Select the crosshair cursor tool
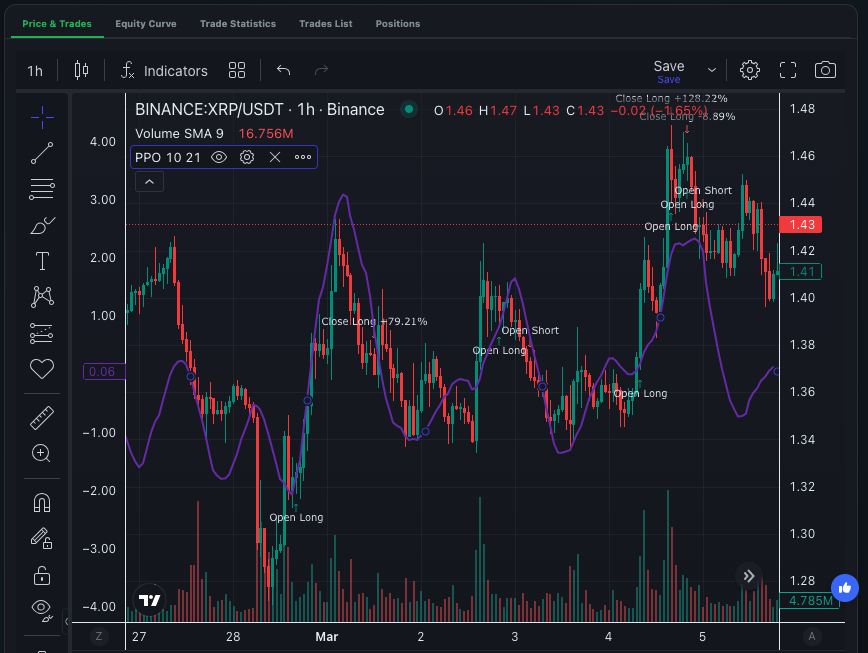The image size is (868, 653). point(42,117)
